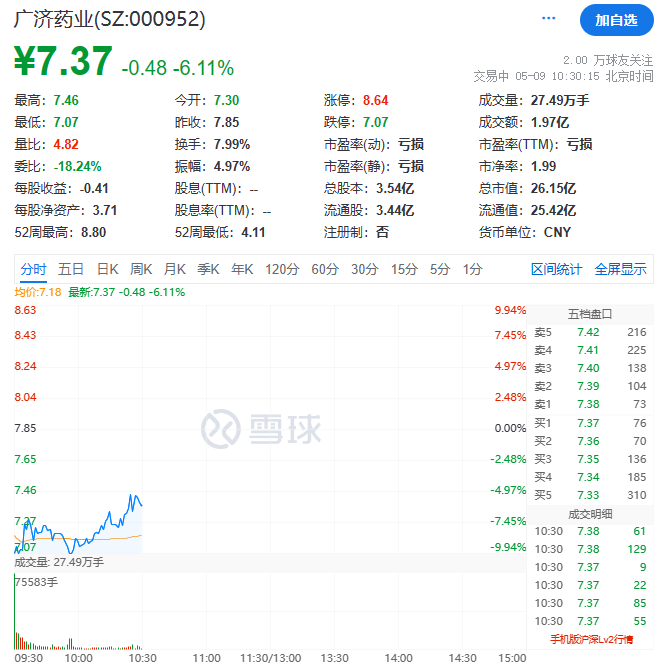This screenshot has height=666, width=671.
Task: Click the 买1 order row at 7.37
Action: pos(590,423)
